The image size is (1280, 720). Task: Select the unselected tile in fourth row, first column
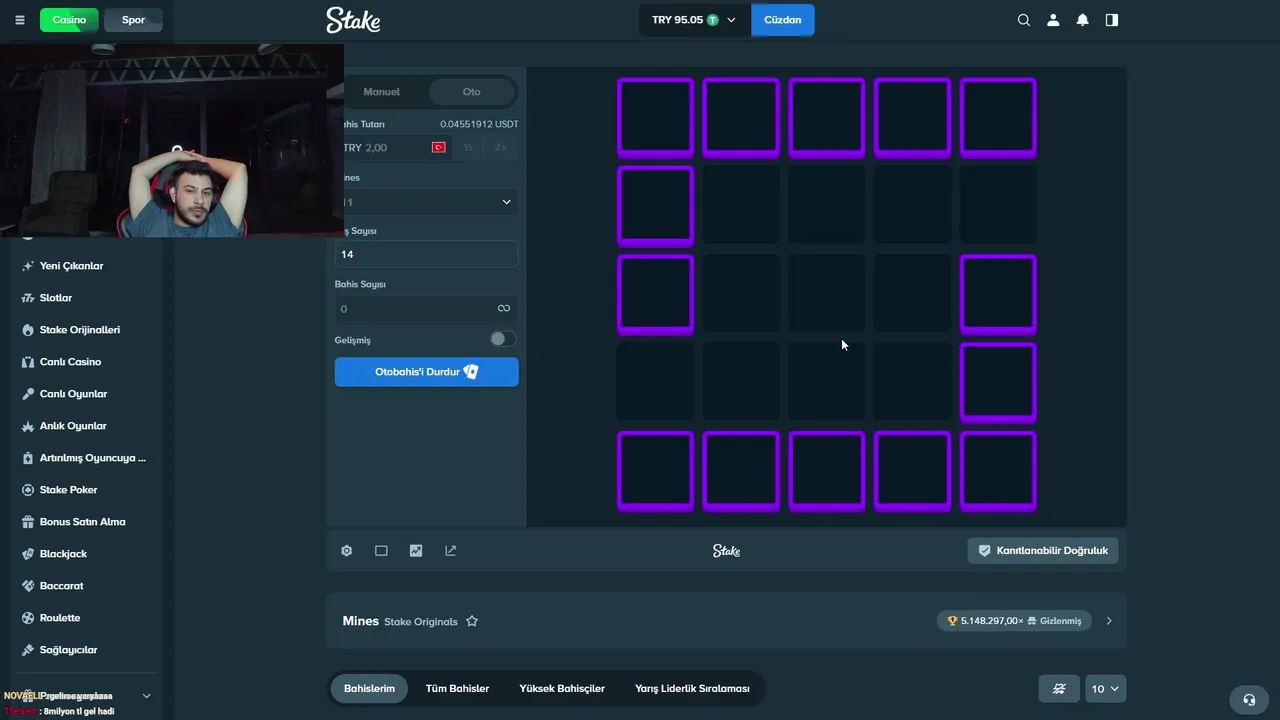655,382
